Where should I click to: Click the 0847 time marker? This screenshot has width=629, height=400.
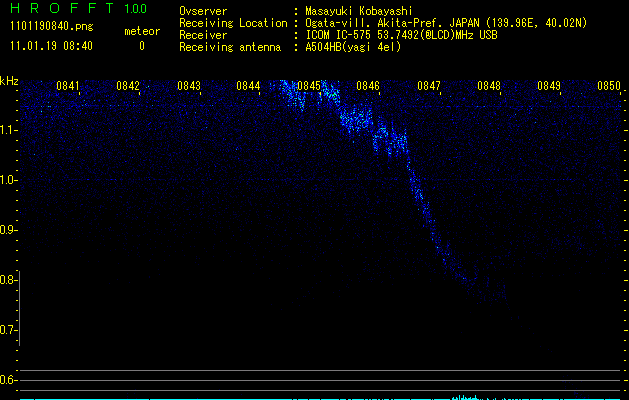click(x=428, y=86)
